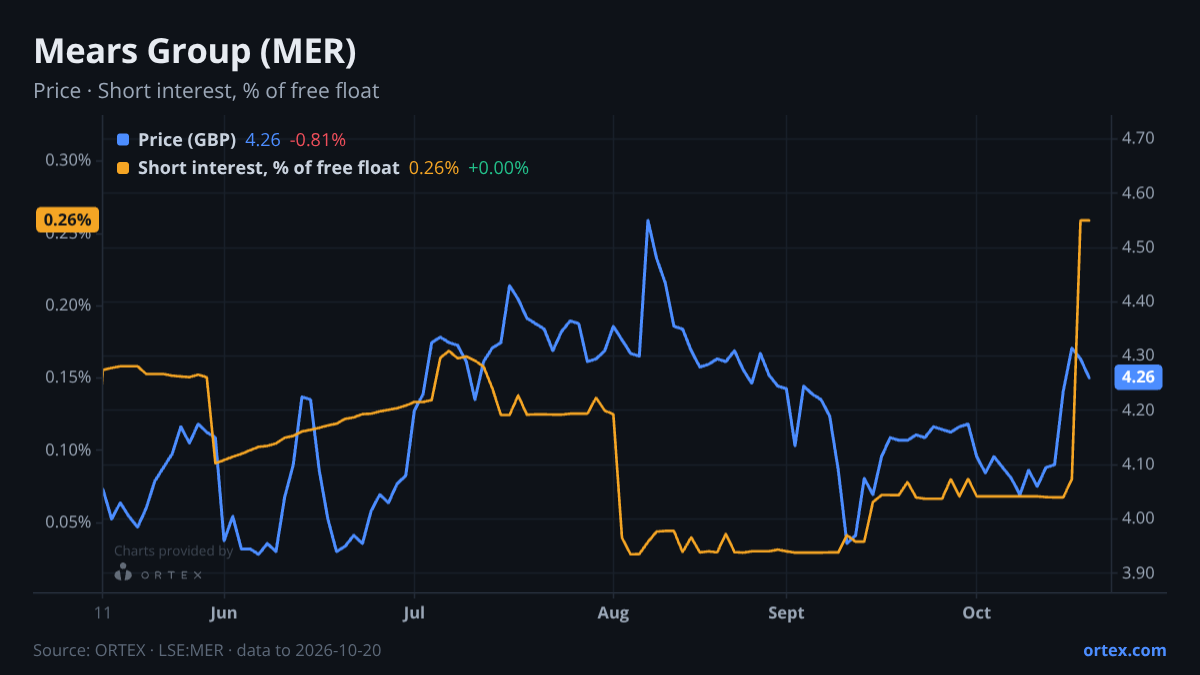Click the Sept x-axis label
Screen dimensions: 1200x675
coord(787,612)
